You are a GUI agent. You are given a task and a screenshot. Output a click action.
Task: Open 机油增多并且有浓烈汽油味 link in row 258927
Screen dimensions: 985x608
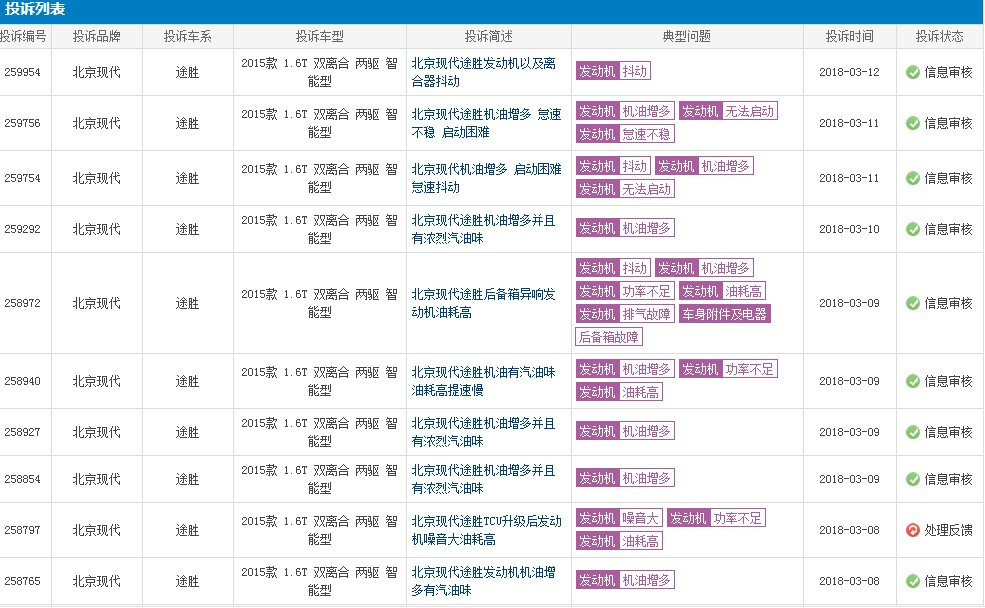pos(484,432)
